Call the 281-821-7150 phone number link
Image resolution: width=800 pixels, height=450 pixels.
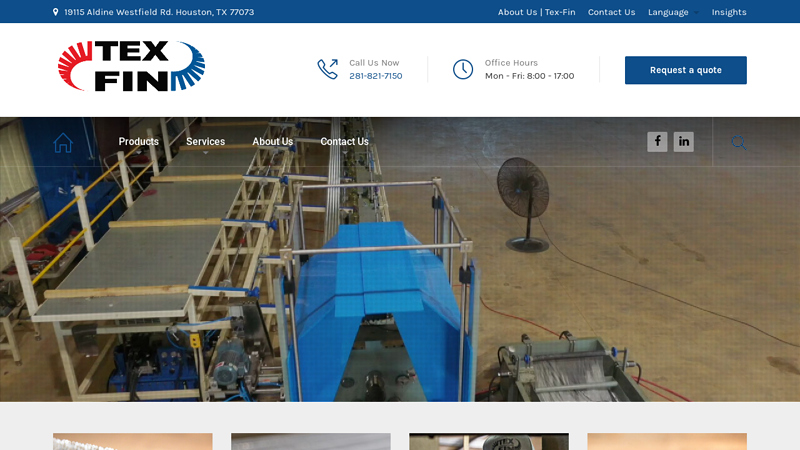pos(375,76)
